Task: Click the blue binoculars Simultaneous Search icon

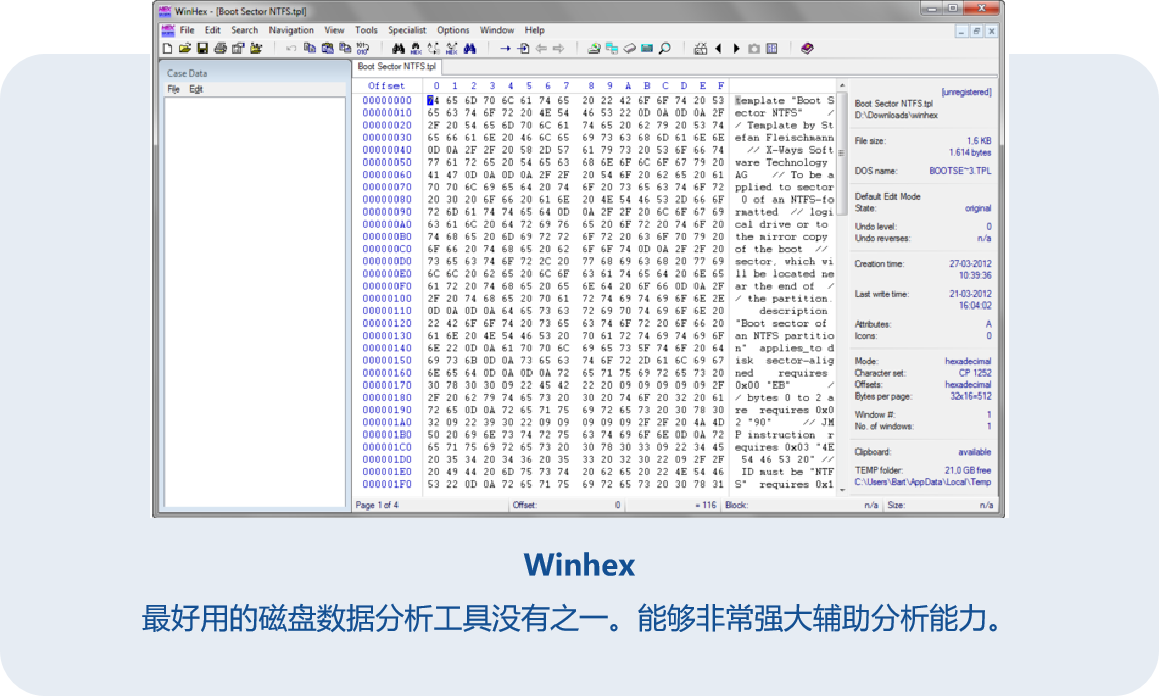Action: [470, 49]
